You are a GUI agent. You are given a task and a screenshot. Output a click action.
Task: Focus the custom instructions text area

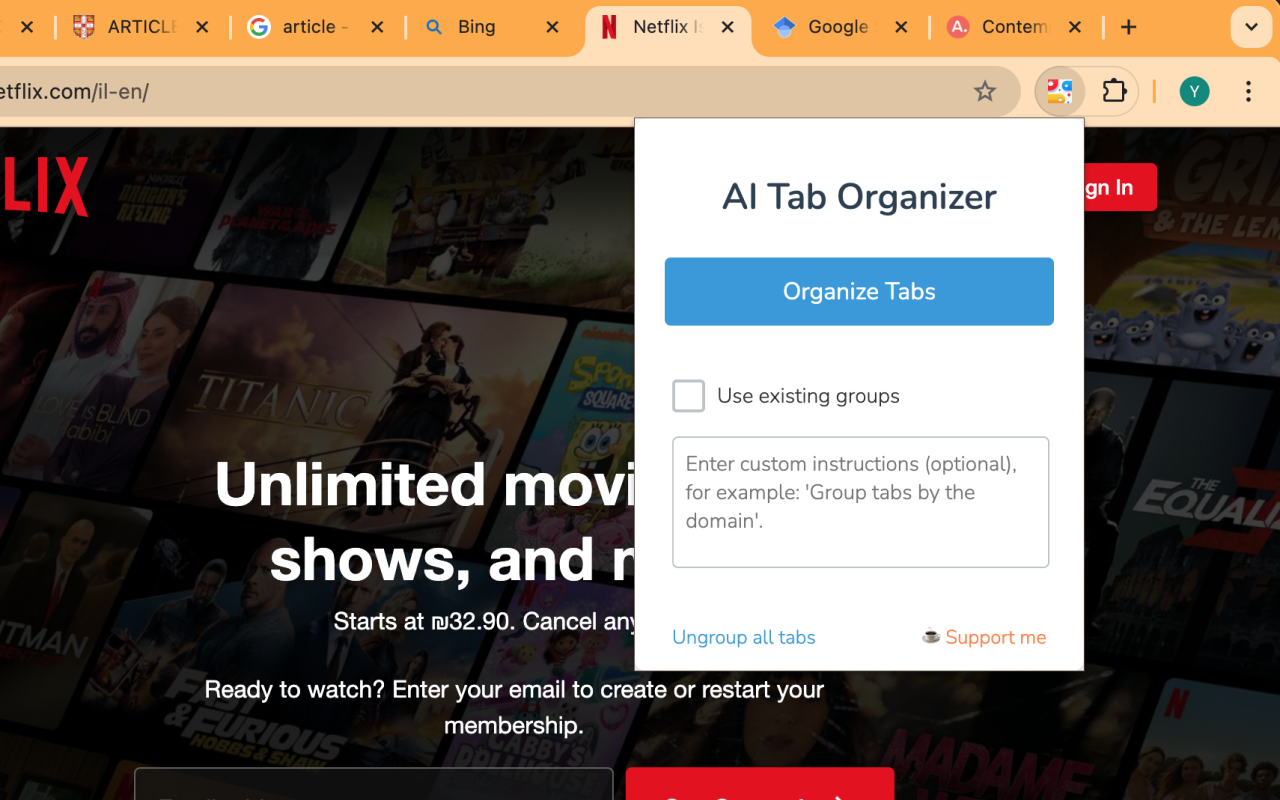click(x=860, y=502)
